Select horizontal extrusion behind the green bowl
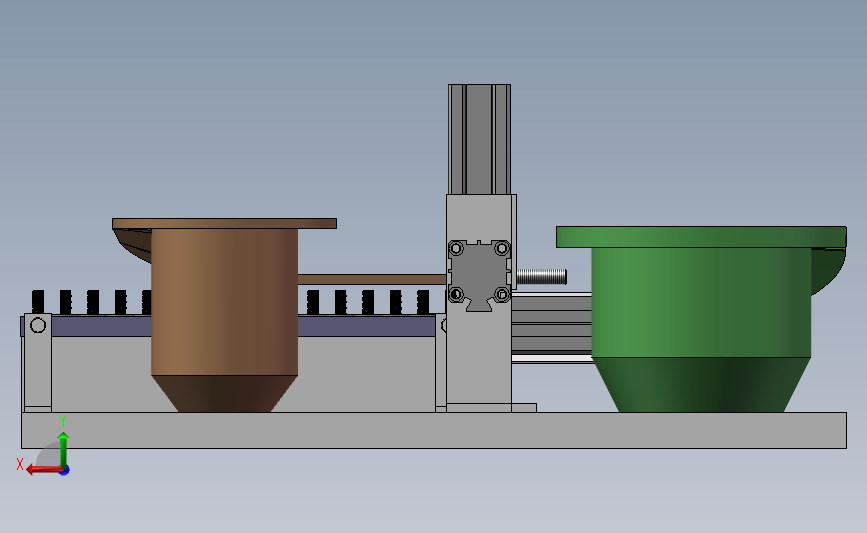The height and width of the screenshot is (533, 867). [x=552, y=326]
